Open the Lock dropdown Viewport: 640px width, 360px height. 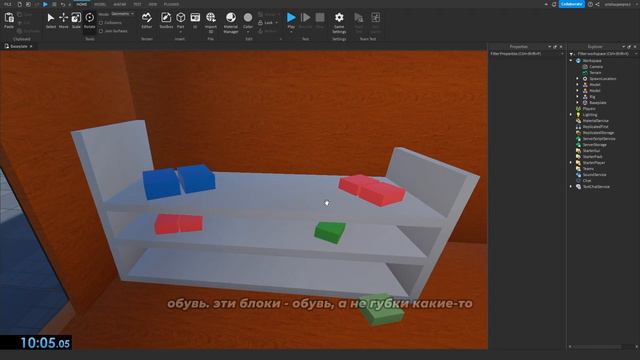pos(277,23)
